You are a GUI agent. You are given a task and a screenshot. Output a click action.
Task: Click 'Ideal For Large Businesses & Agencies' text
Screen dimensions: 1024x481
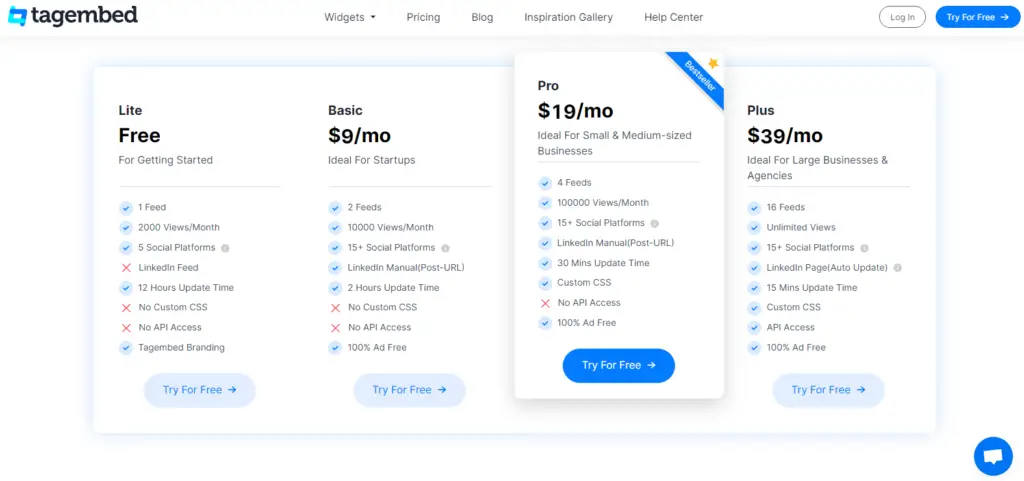(x=817, y=168)
